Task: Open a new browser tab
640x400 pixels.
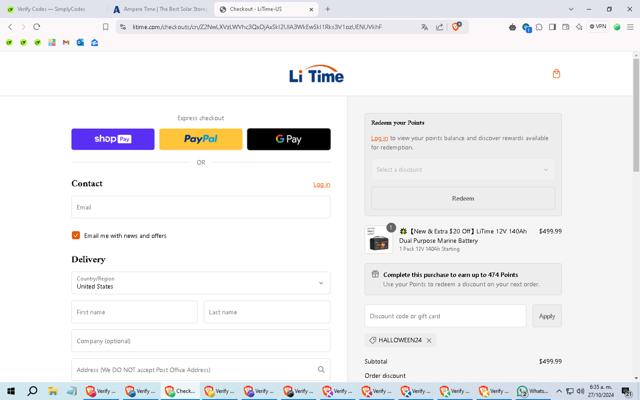Action: click(x=328, y=9)
